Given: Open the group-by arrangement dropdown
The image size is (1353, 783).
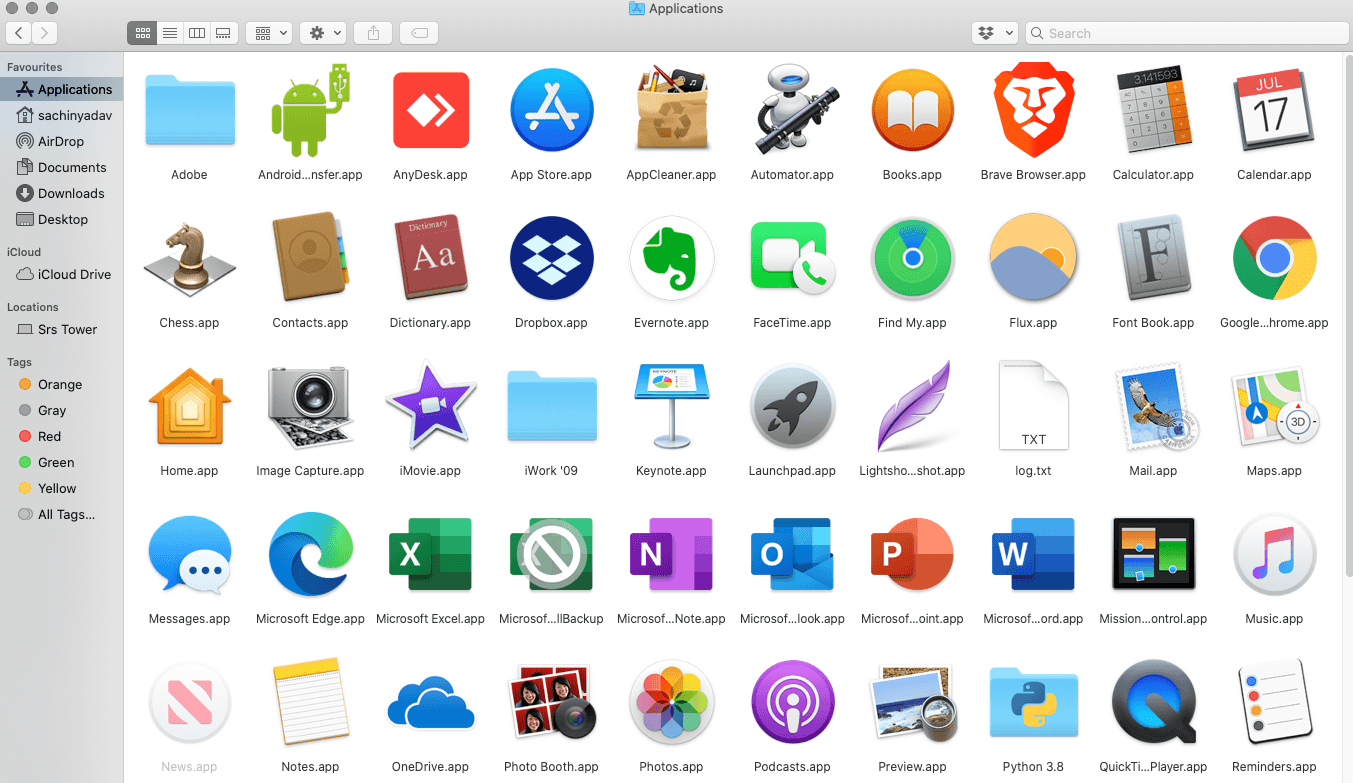Looking at the screenshot, I should 269,33.
